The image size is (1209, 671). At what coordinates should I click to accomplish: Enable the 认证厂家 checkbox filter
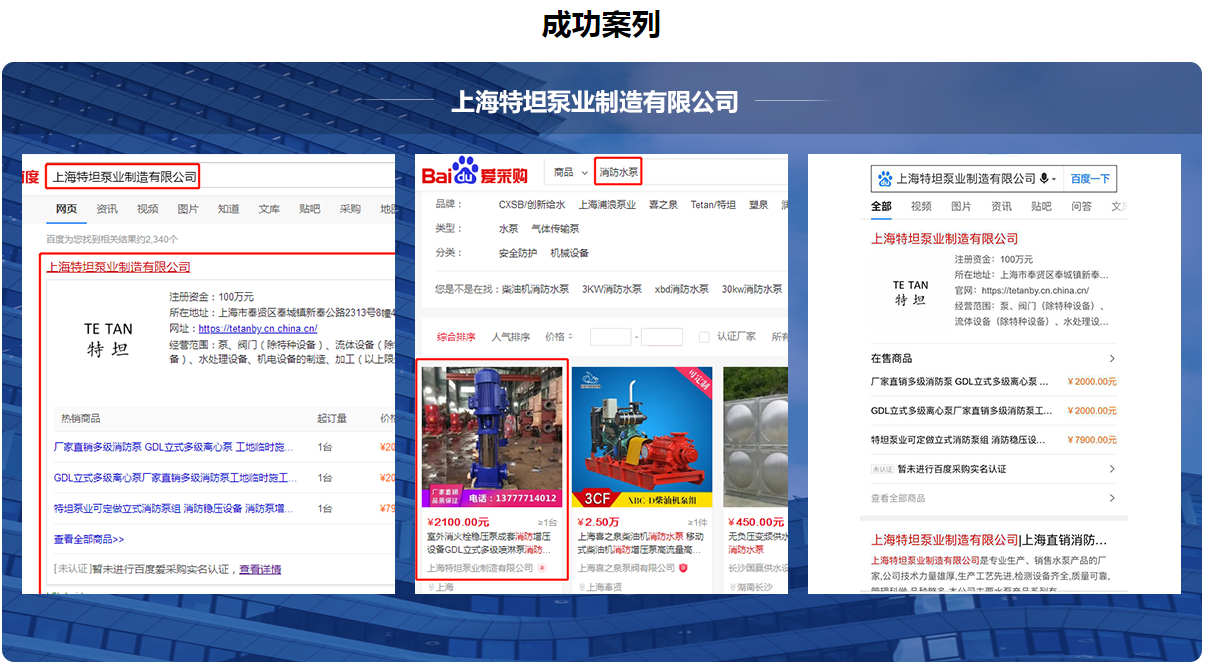click(x=702, y=336)
